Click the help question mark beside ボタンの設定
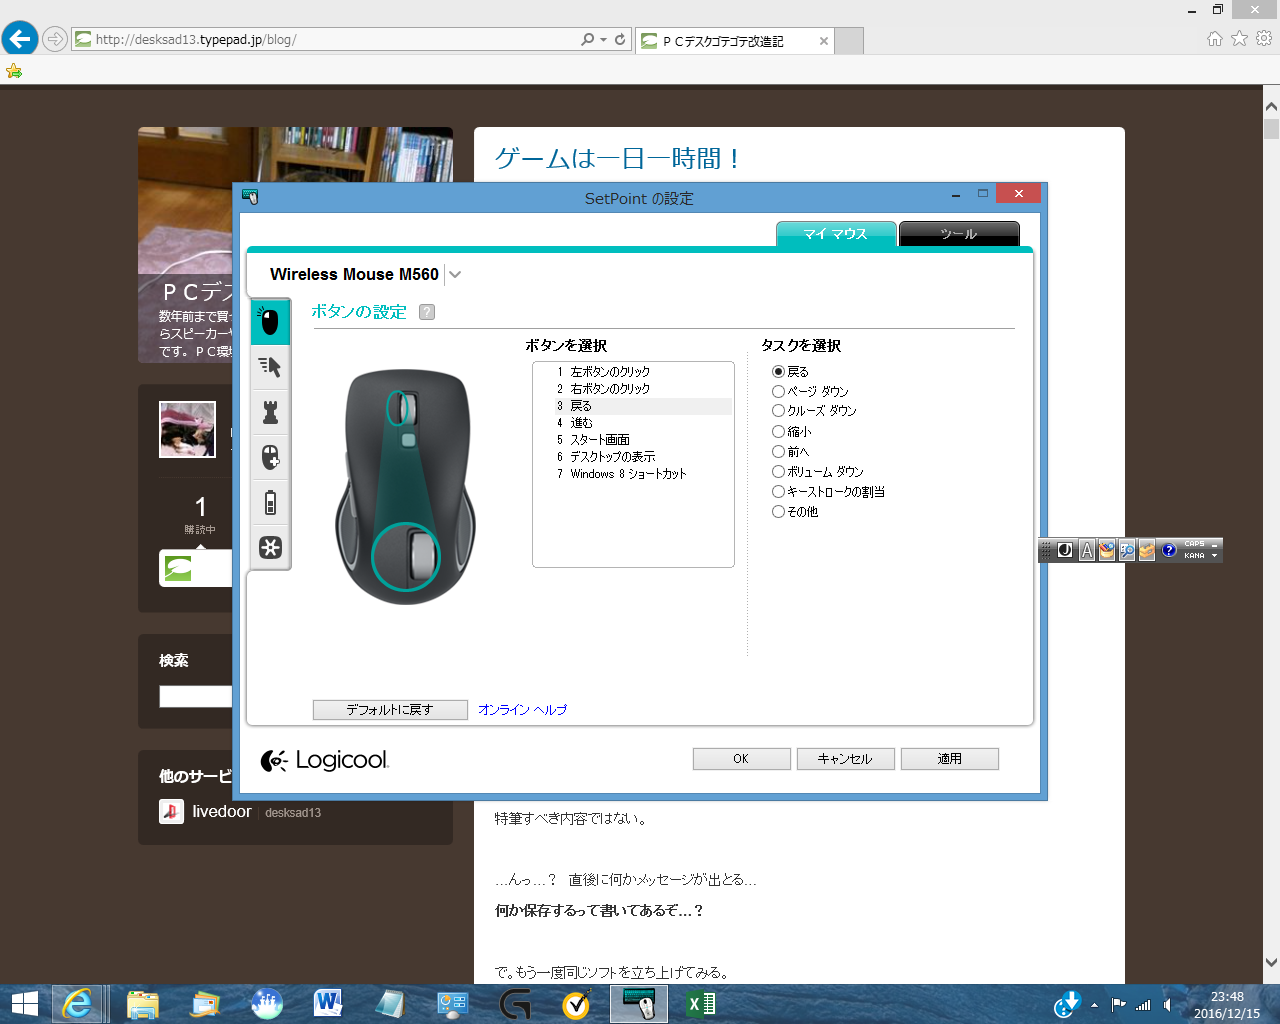The width and height of the screenshot is (1280, 1024). (x=427, y=312)
